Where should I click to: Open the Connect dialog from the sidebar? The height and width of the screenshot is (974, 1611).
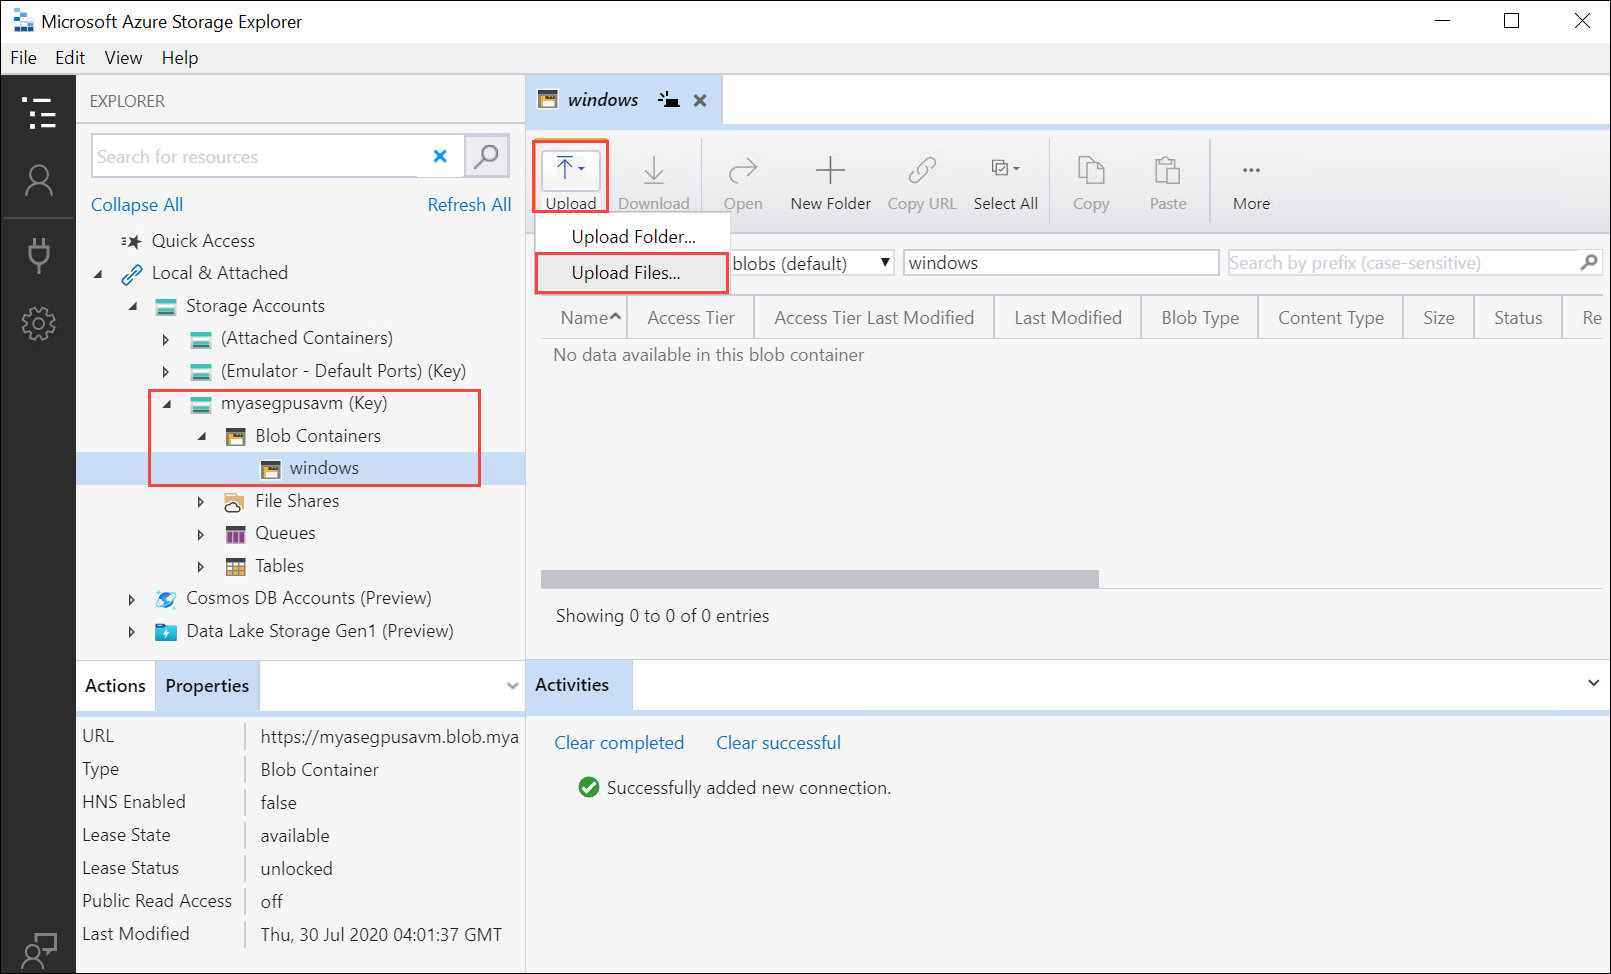click(x=40, y=255)
